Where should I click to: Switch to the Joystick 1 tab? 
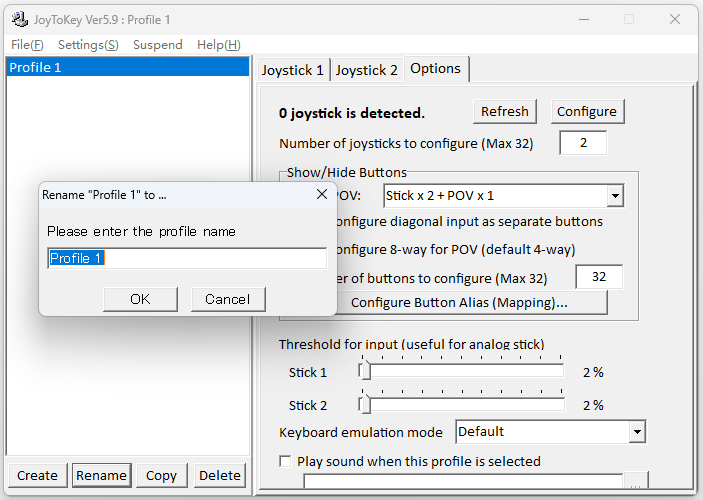click(x=292, y=70)
